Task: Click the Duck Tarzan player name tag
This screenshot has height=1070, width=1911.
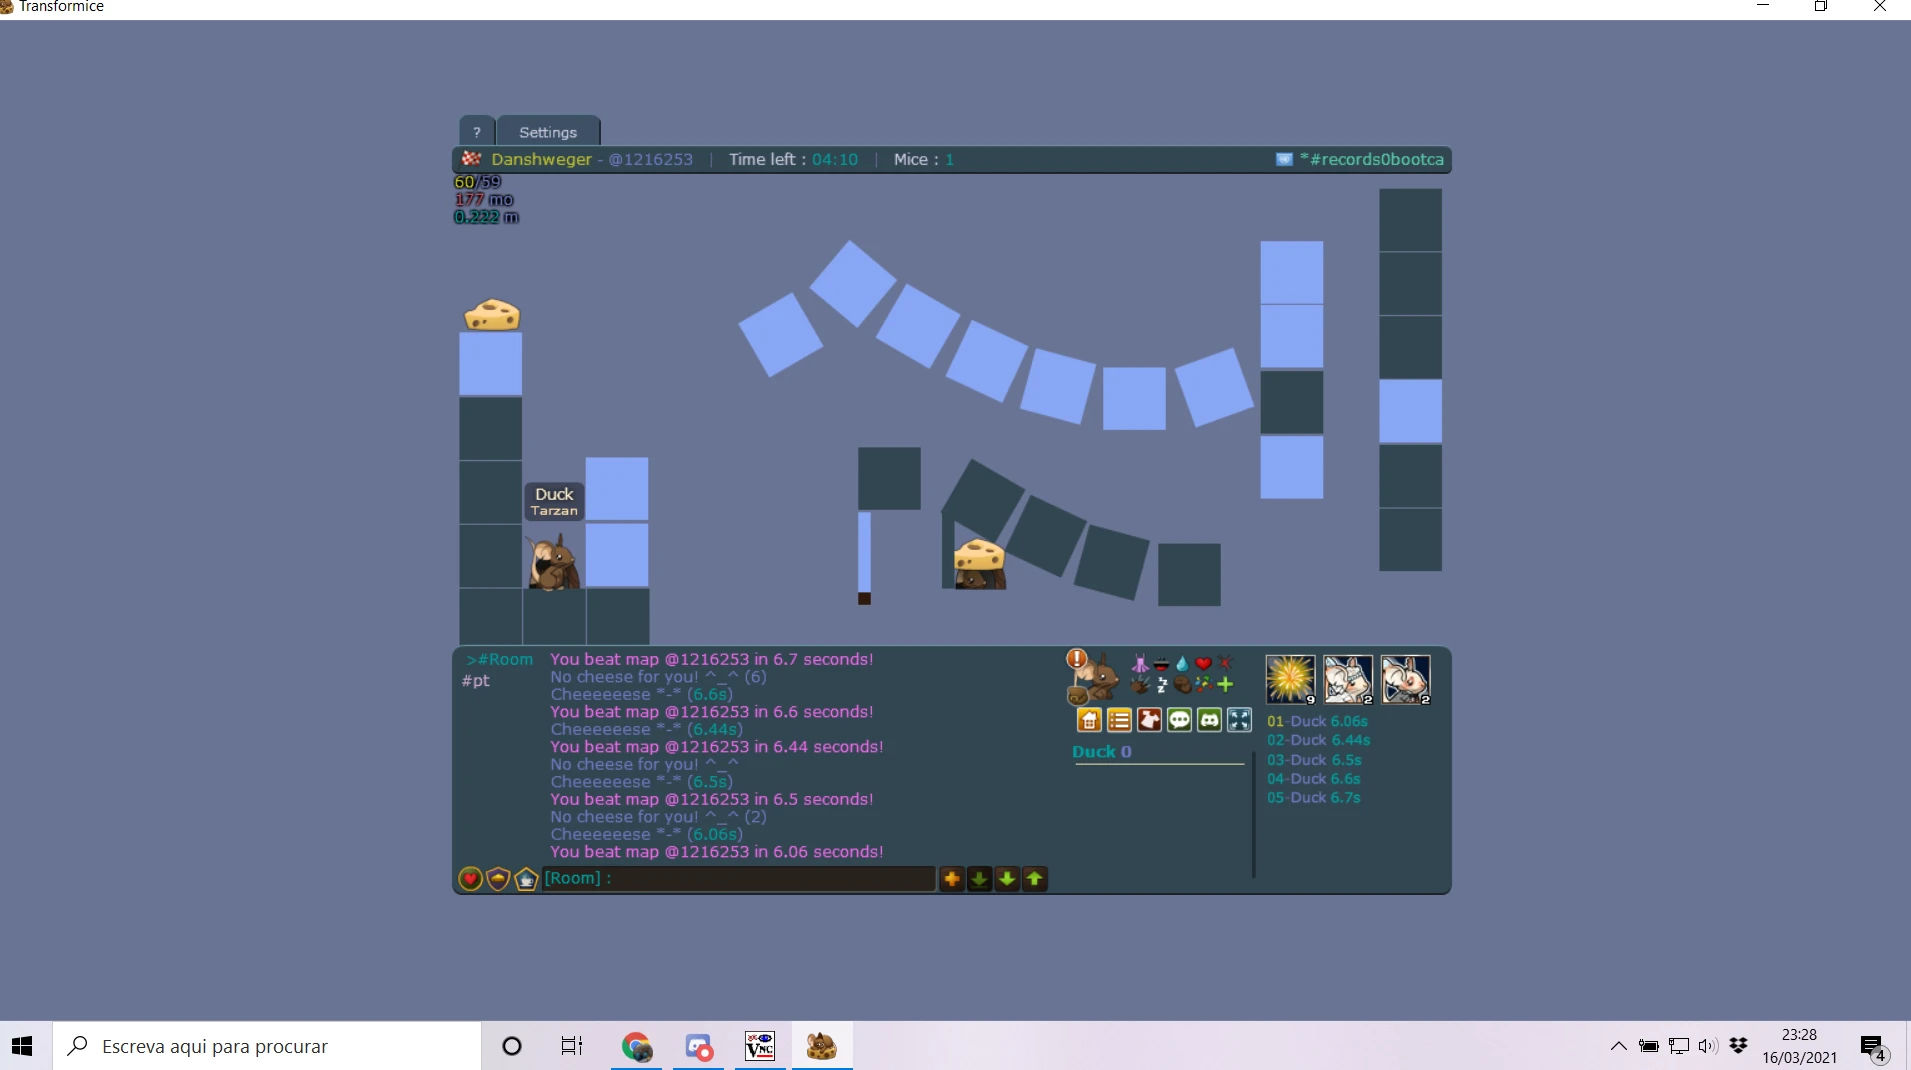Action: 554,501
